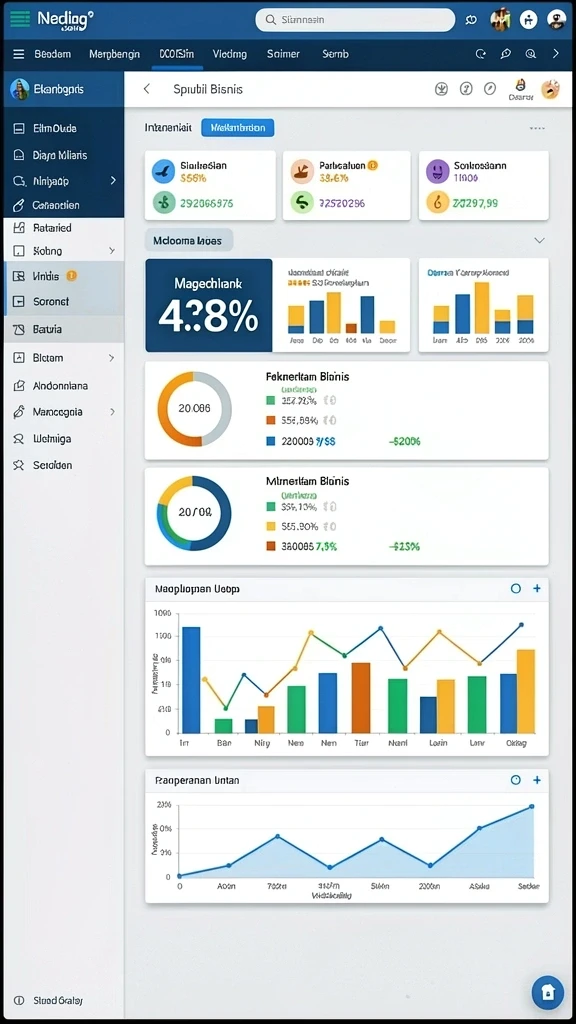Click the hamburger menu icon in navigation bar
Screen dimensions: 576x1024
19,54
